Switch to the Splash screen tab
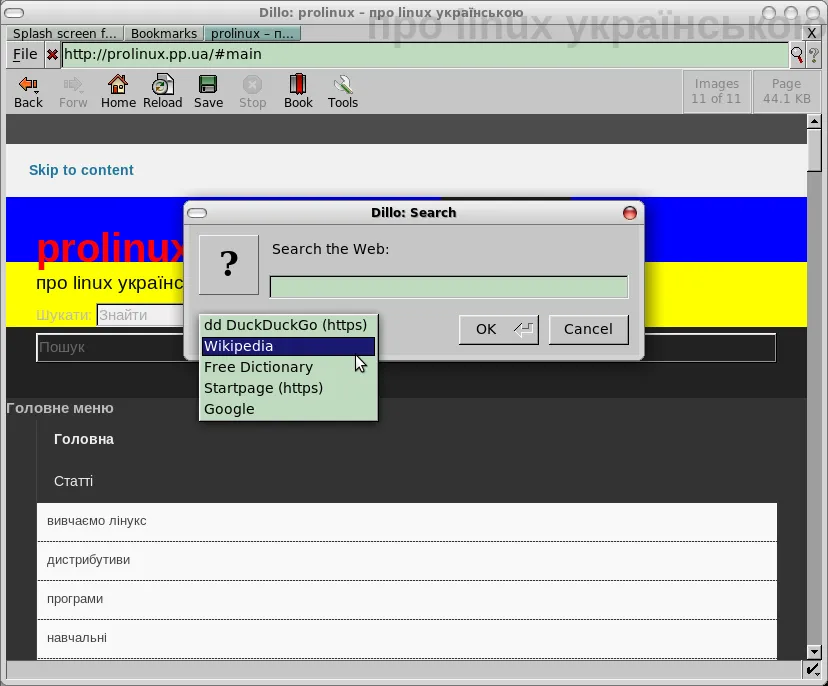The height and width of the screenshot is (686, 828). pos(64,33)
